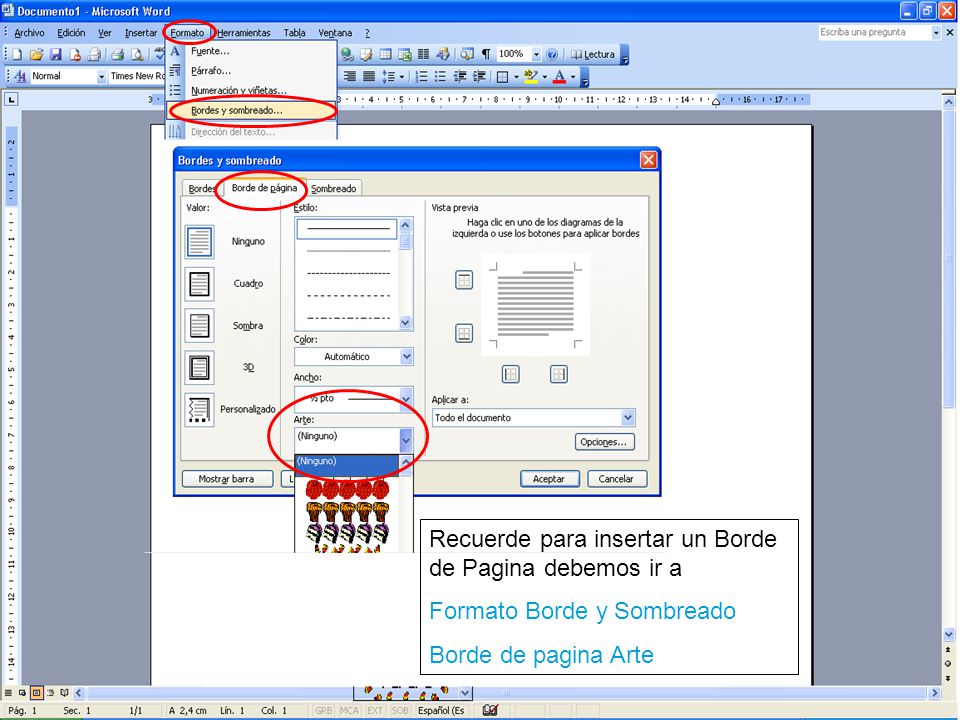Click the Outside border toolbar icon
960x720 pixels.
click(x=502, y=77)
